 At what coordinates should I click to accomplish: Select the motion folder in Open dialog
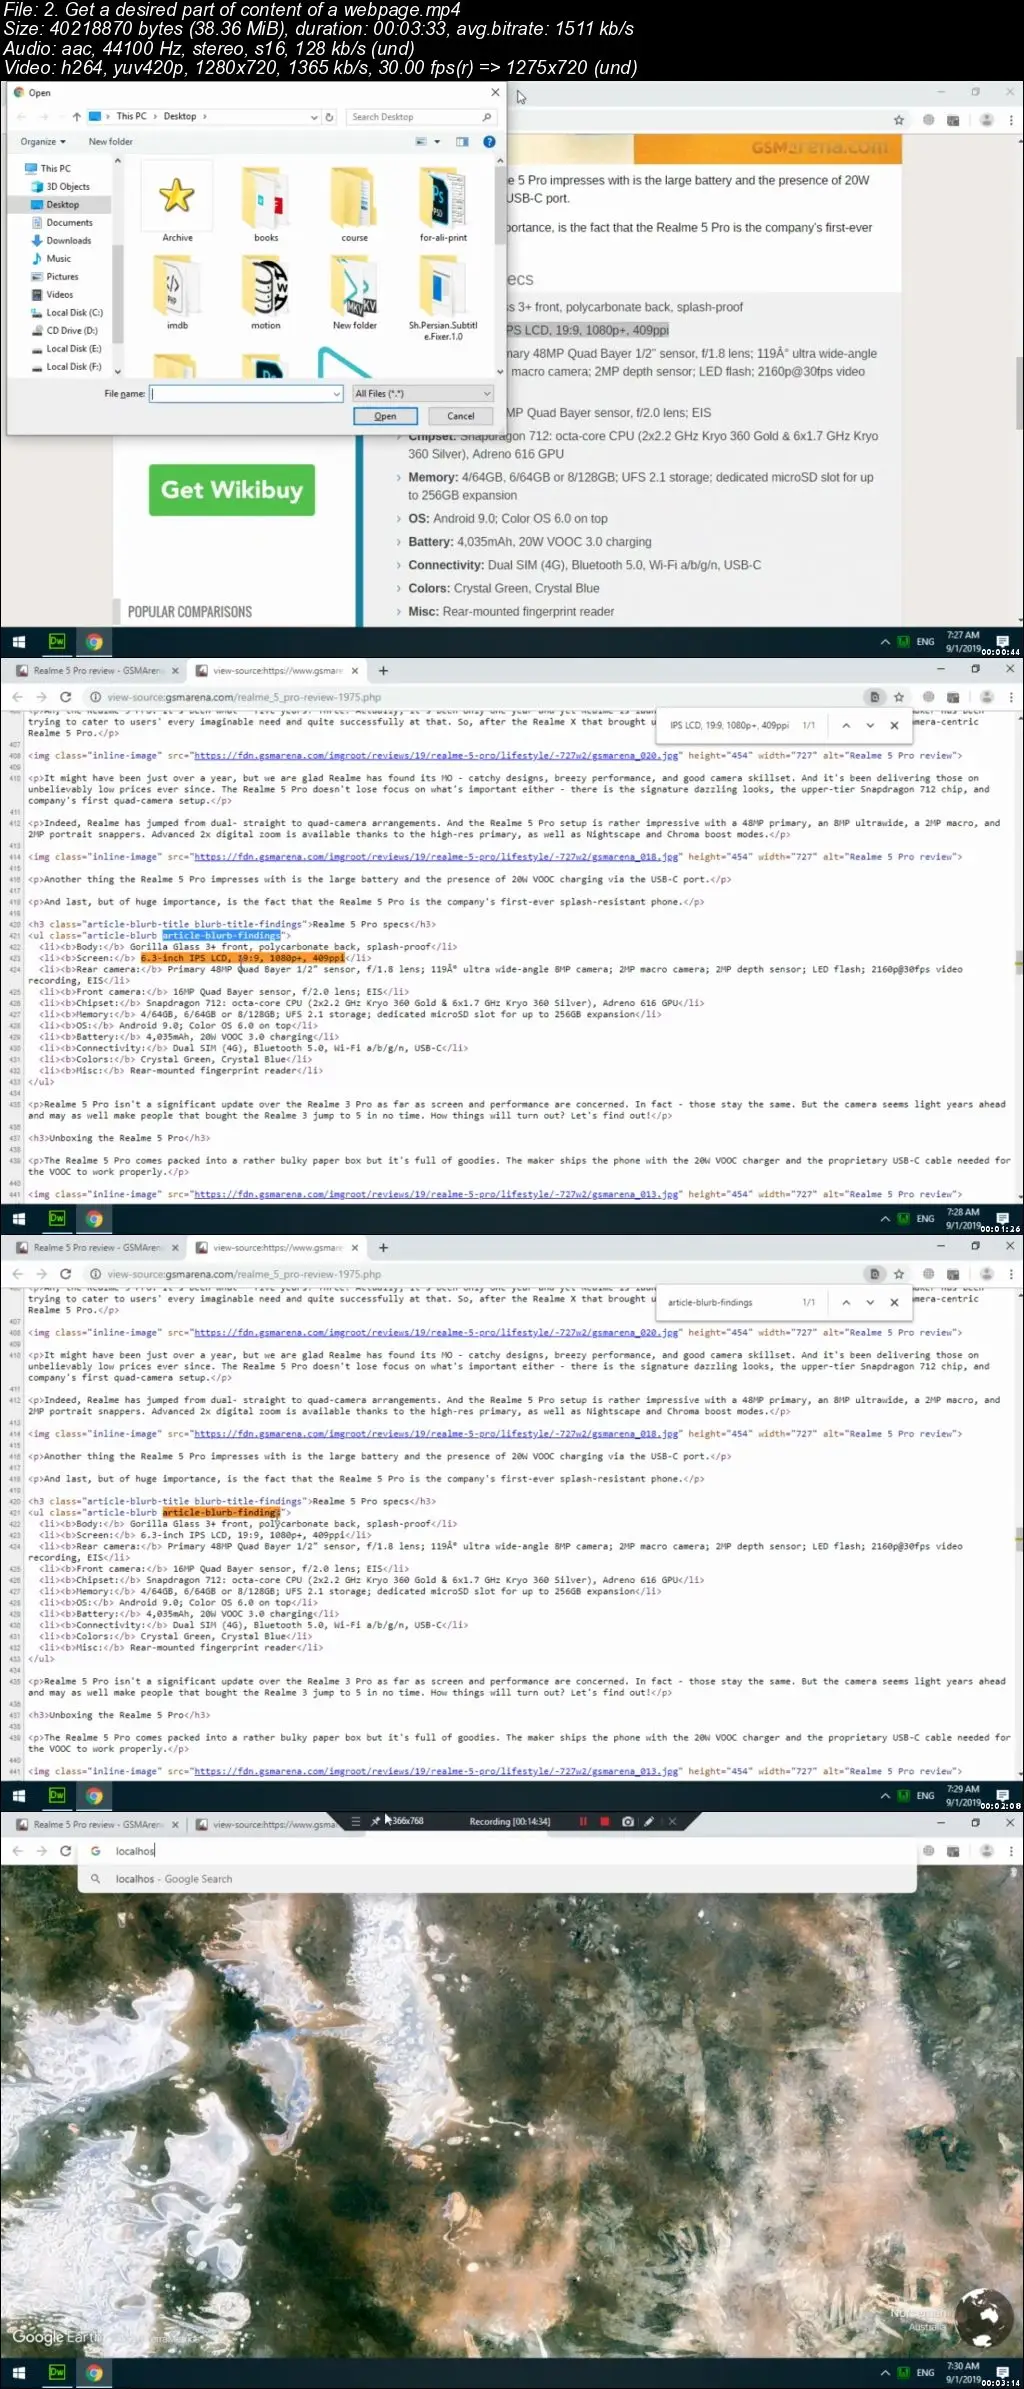(x=266, y=292)
